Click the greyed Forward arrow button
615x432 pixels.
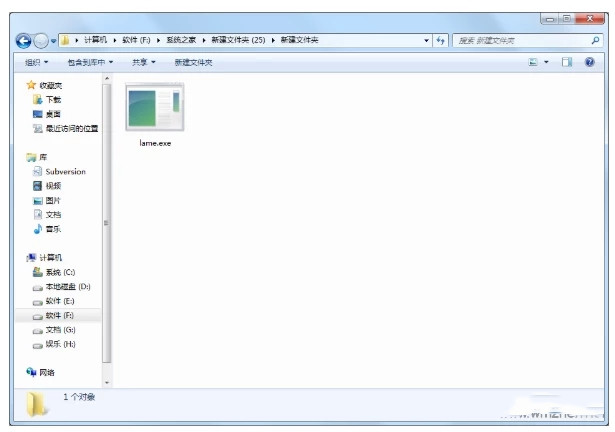tap(41, 40)
